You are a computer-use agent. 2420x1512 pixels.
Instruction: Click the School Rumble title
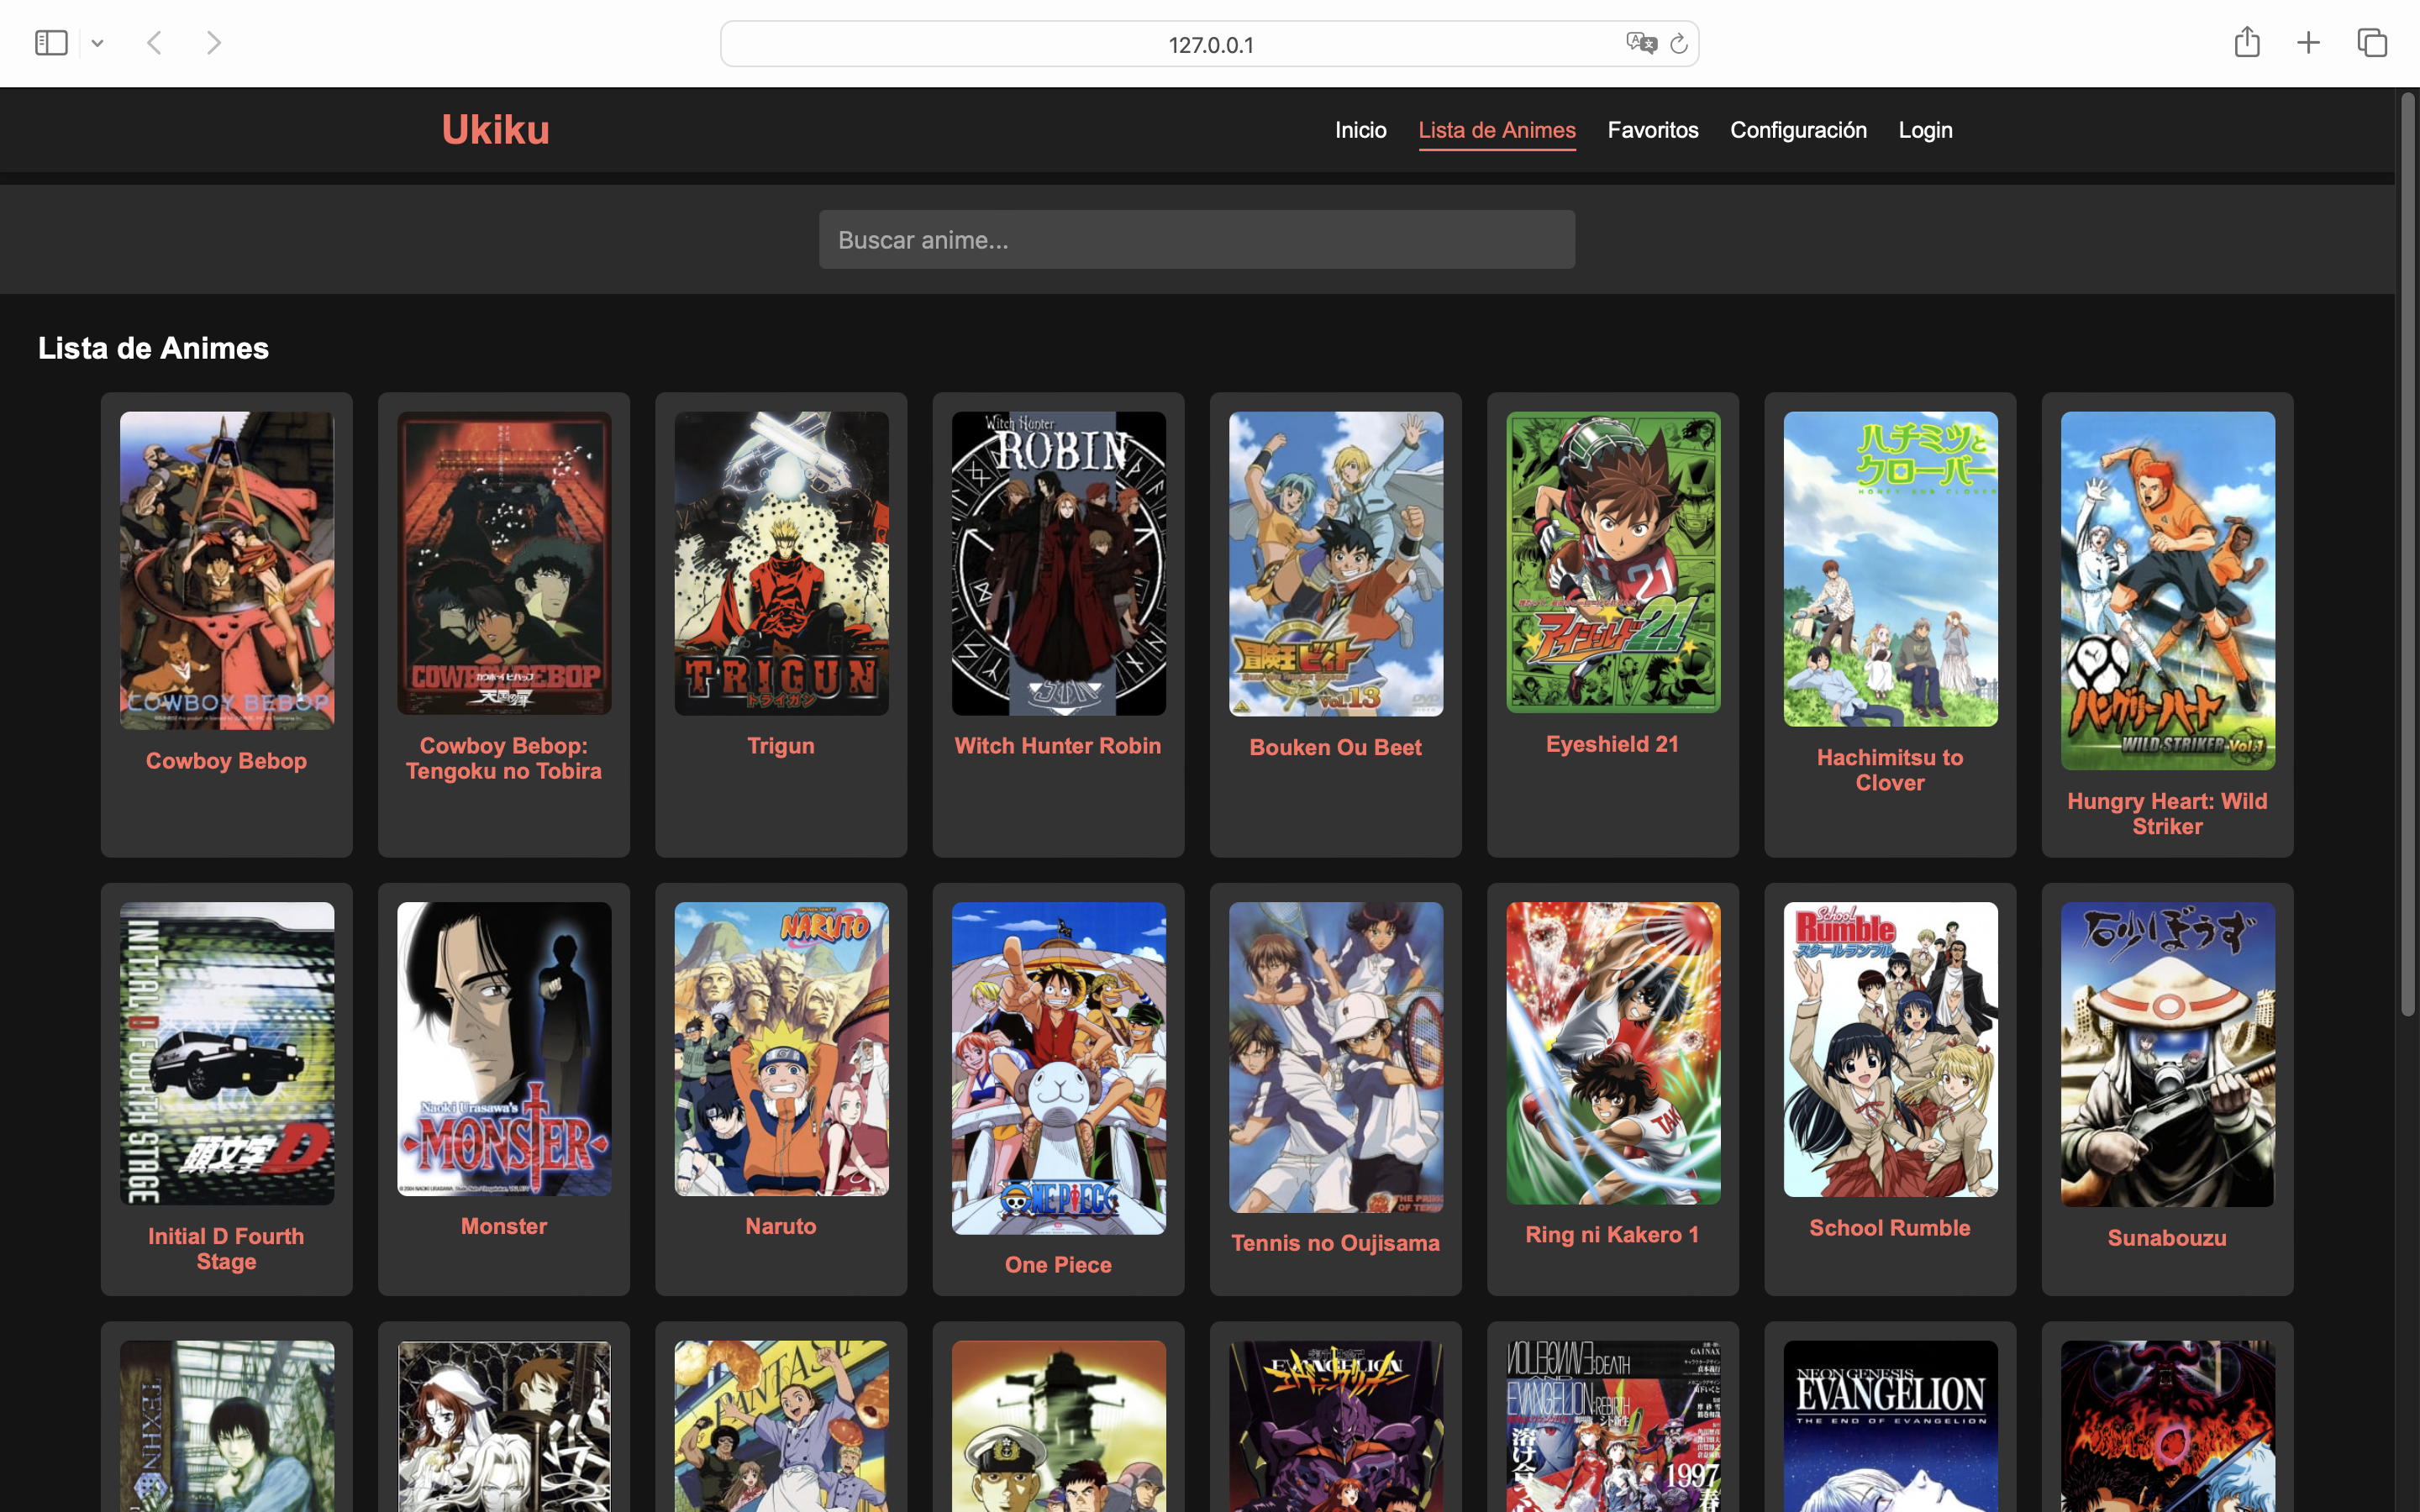coord(1890,1229)
